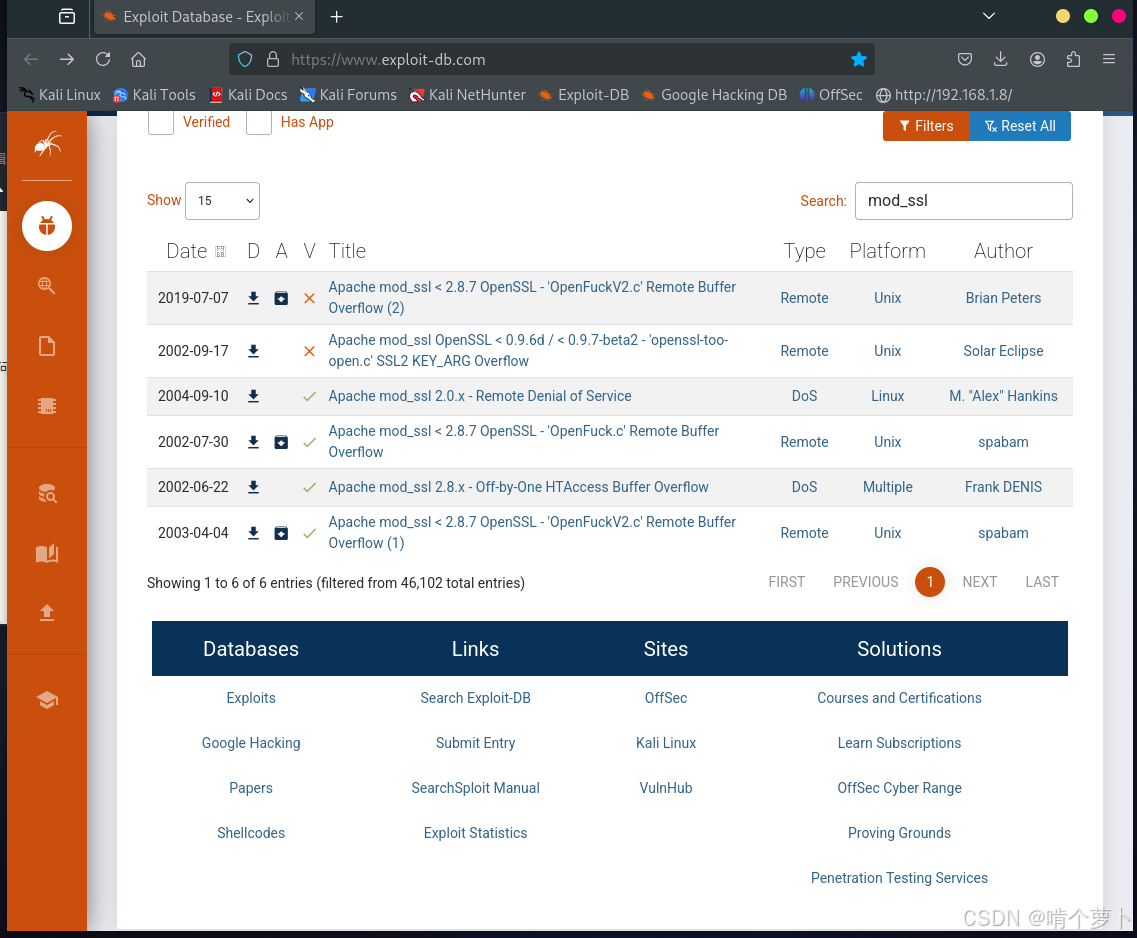This screenshot has height=938, width=1137.
Task: Click the site padlock security icon
Action: click(273, 59)
